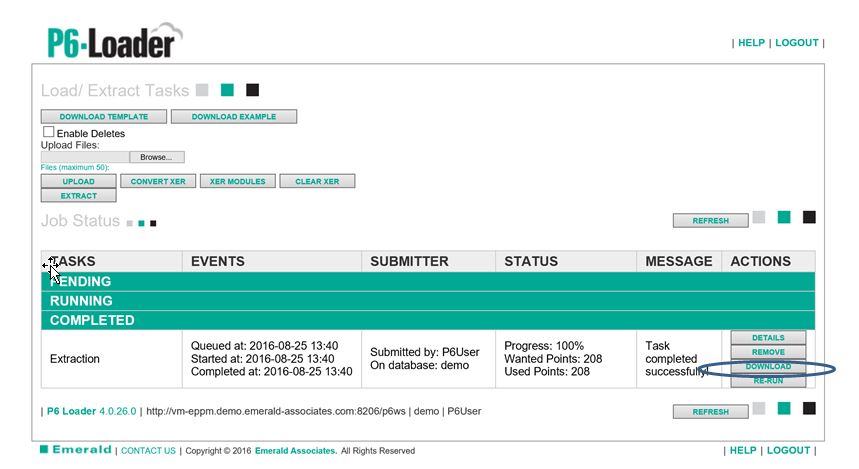Select black swatch beside Load/Extract Tasks heading
This screenshot has height=469, width=859.
(x=252, y=90)
